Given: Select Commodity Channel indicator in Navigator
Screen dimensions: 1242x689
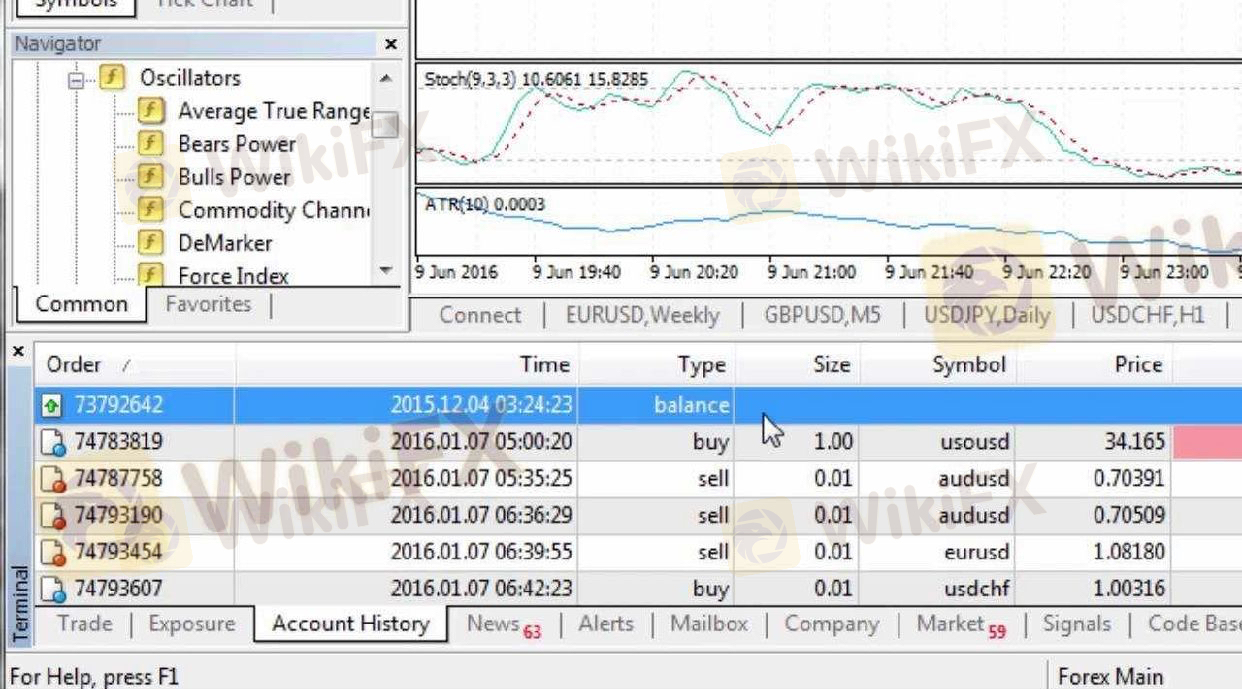Looking at the screenshot, I should click(x=273, y=210).
